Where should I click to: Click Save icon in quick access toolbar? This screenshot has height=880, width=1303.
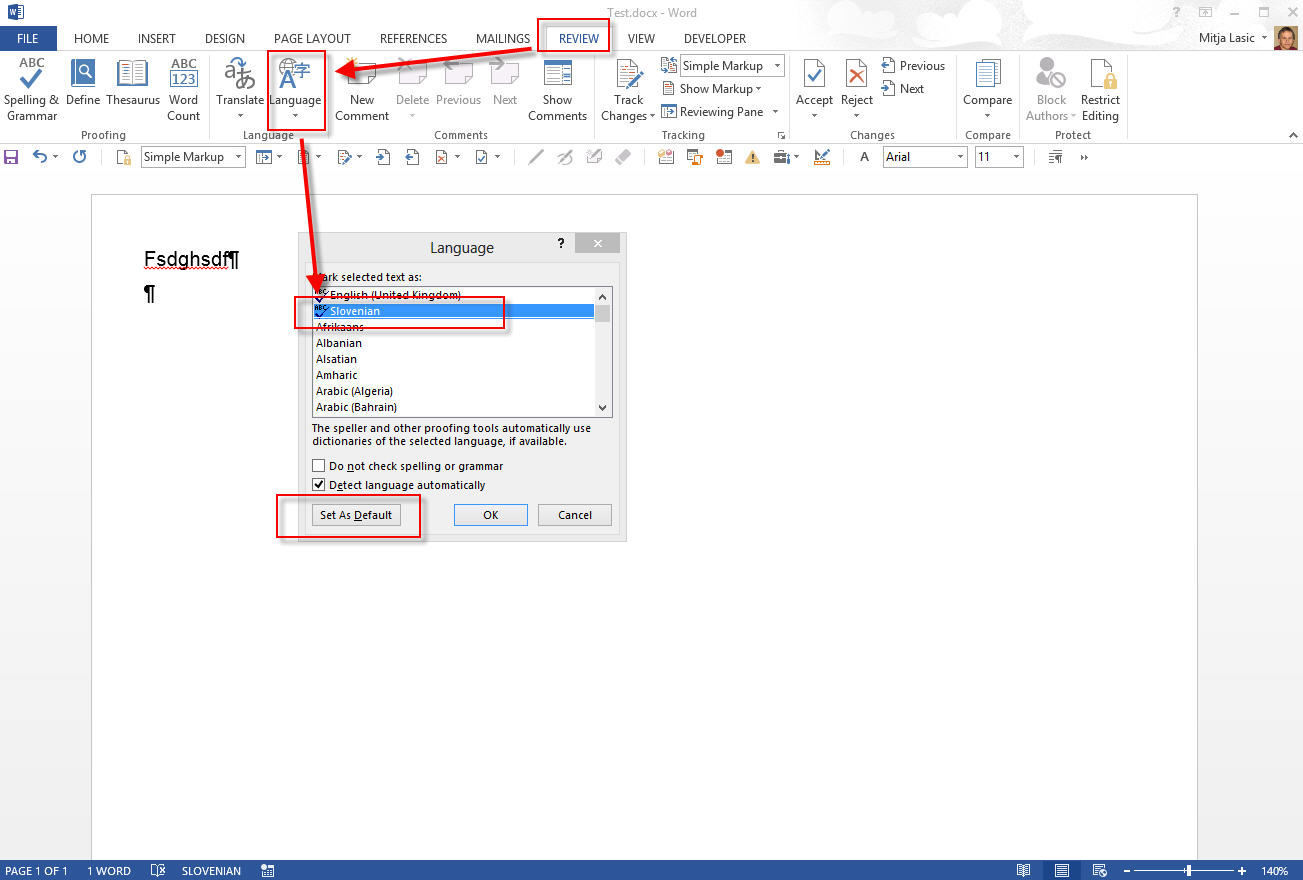pos(12,157)
